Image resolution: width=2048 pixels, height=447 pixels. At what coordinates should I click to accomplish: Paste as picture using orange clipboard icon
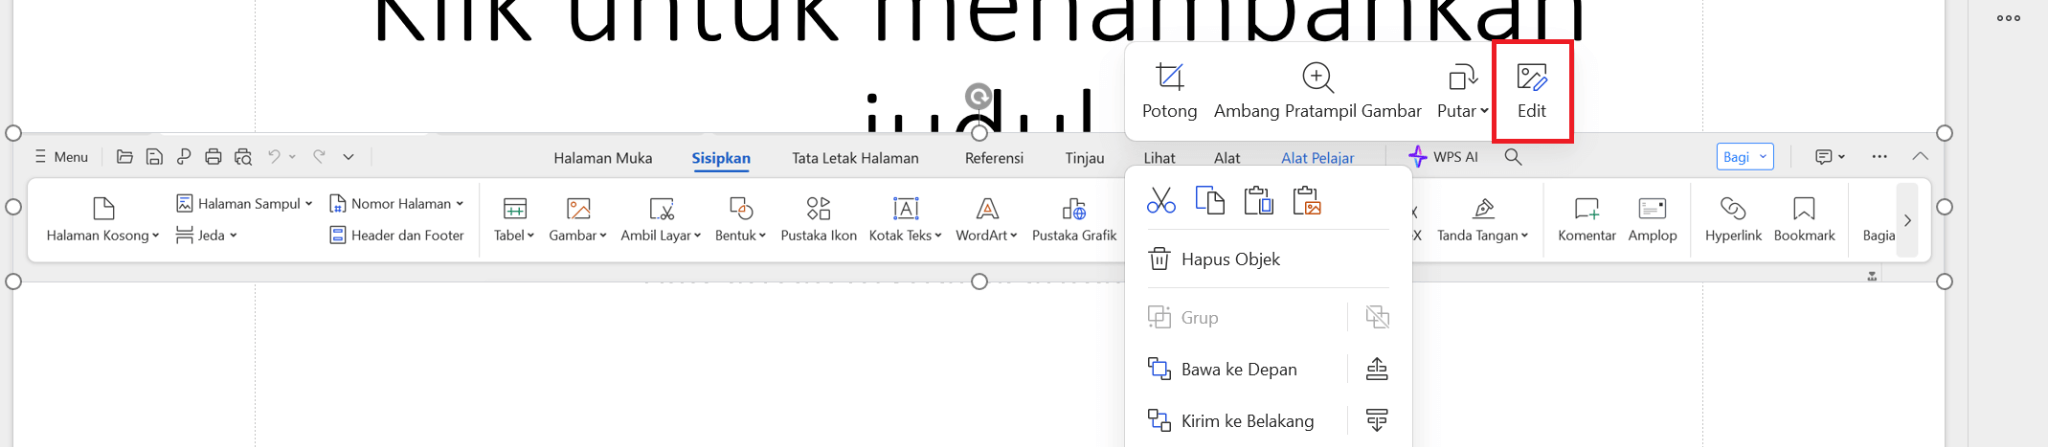point(1307,201)
